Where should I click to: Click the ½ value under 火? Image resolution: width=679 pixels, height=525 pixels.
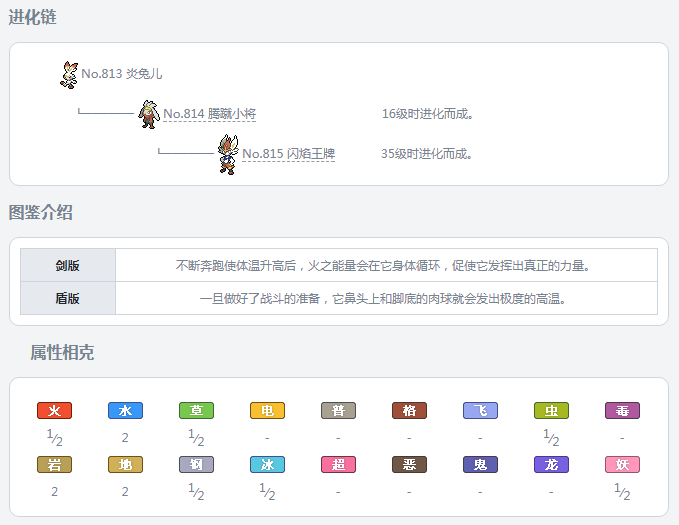[55, 438]
